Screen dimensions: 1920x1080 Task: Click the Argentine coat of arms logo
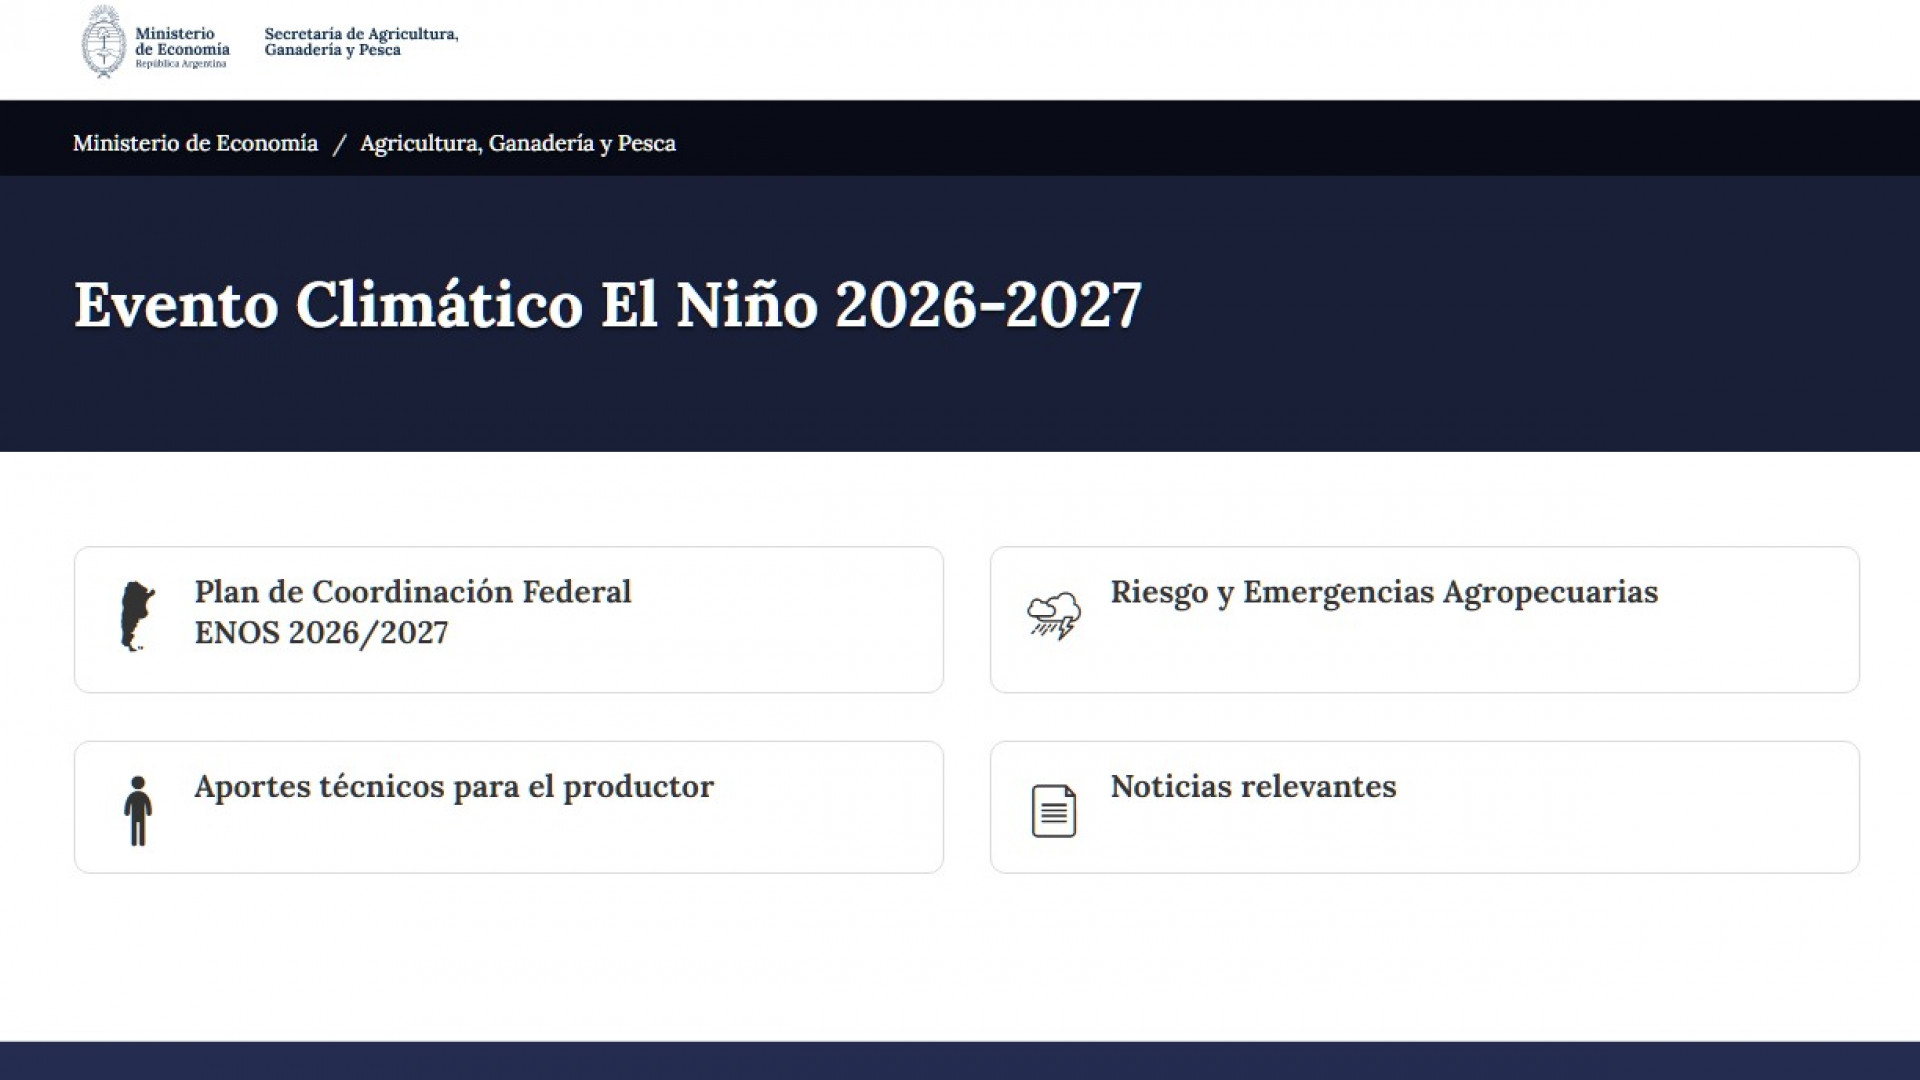pos(103,42)
